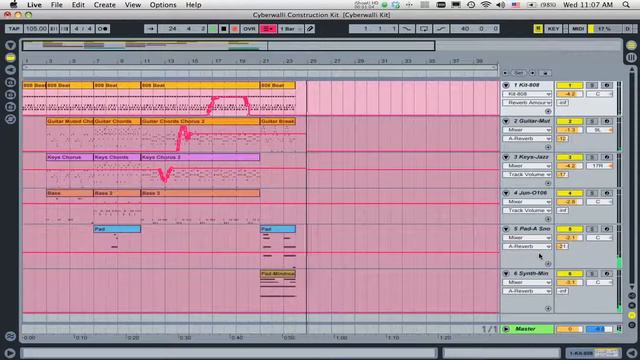640x360 pixels.
Task: Open the Hot-Swap browser icon
Action: (11, 119)
